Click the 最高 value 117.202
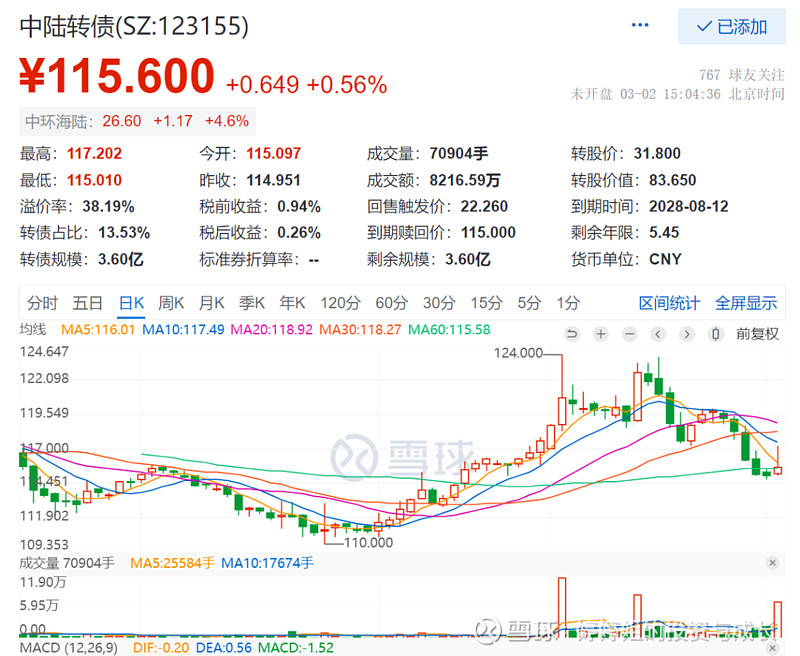 pos(94,154)
